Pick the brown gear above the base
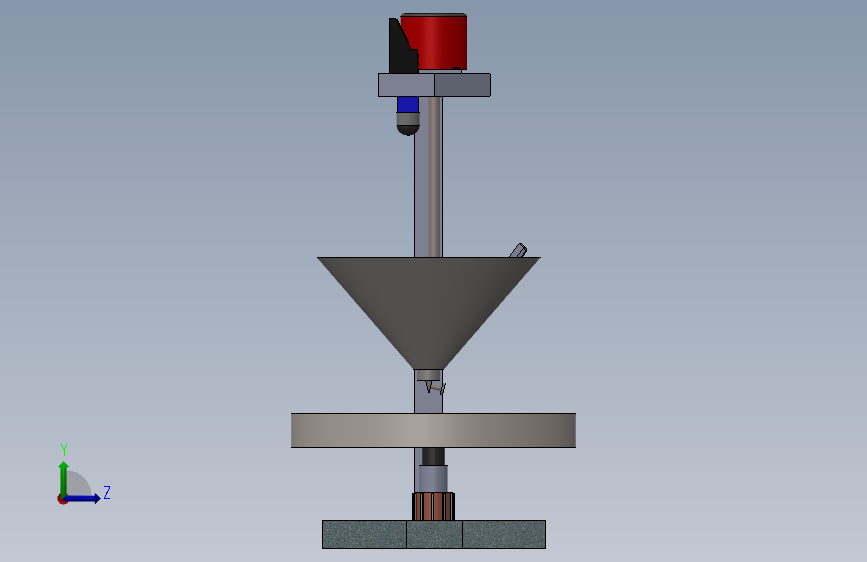This screenshot has height=562, width=867. 434,506
